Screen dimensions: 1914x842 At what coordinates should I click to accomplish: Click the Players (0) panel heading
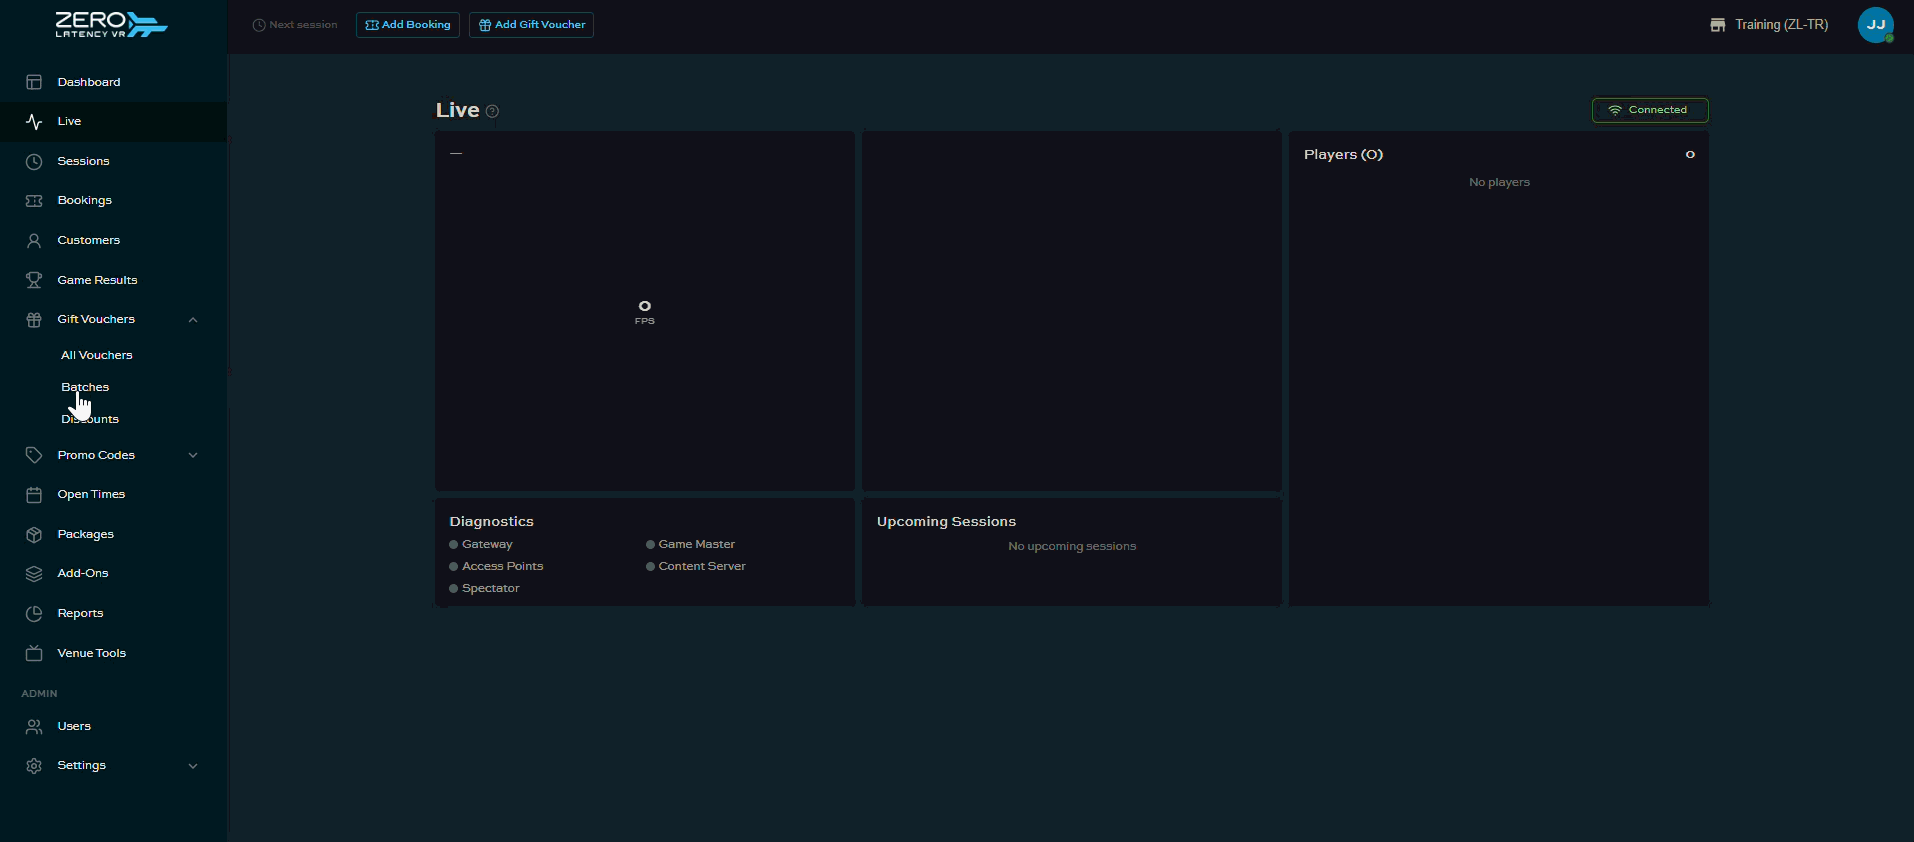pos(1343,154)
